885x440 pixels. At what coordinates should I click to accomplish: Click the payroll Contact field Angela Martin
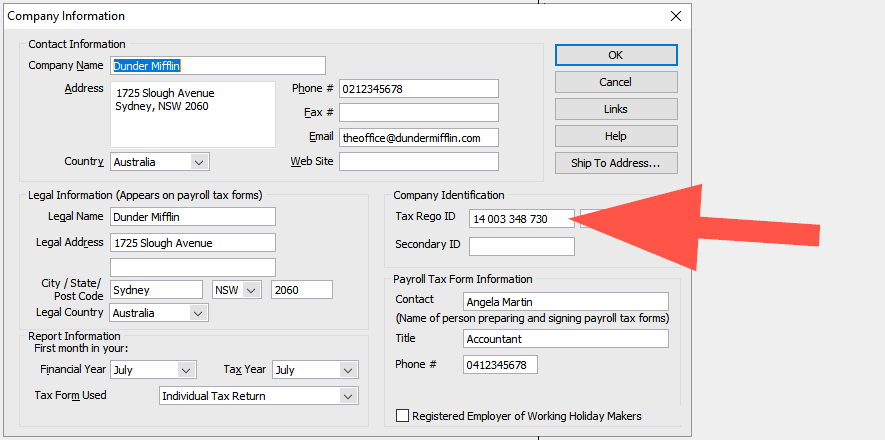[566, 302]
